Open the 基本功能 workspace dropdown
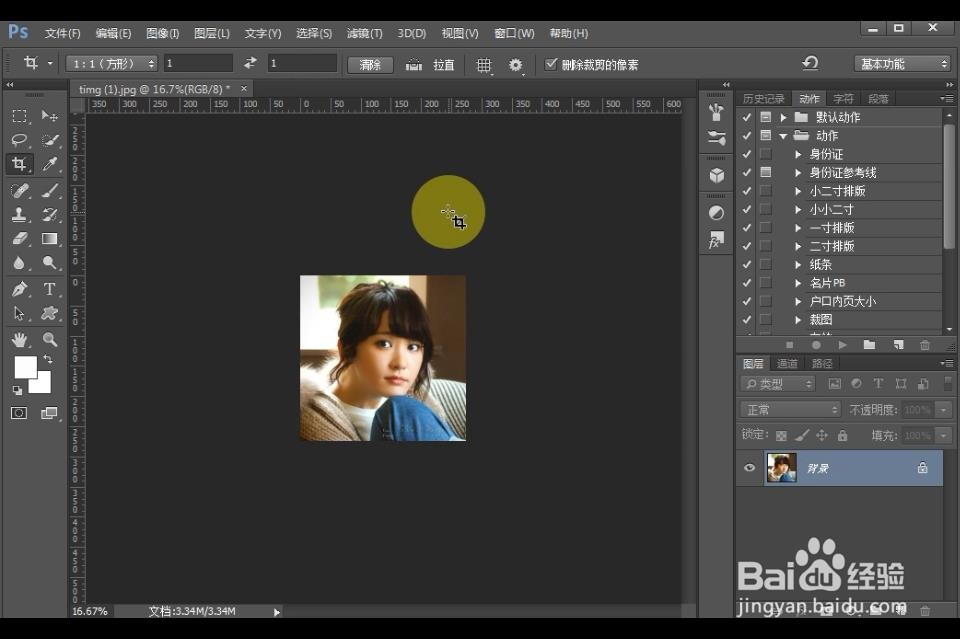This screenshot has width=960, height=639. 902,64
